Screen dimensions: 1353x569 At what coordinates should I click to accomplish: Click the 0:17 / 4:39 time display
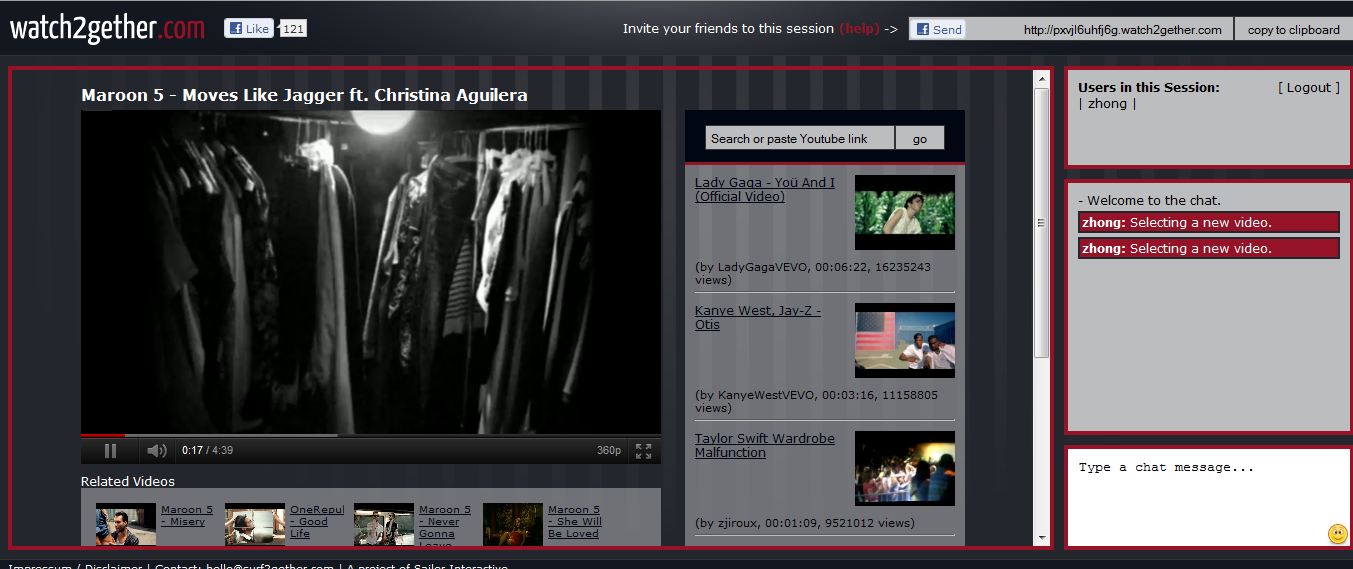[207, 450]
